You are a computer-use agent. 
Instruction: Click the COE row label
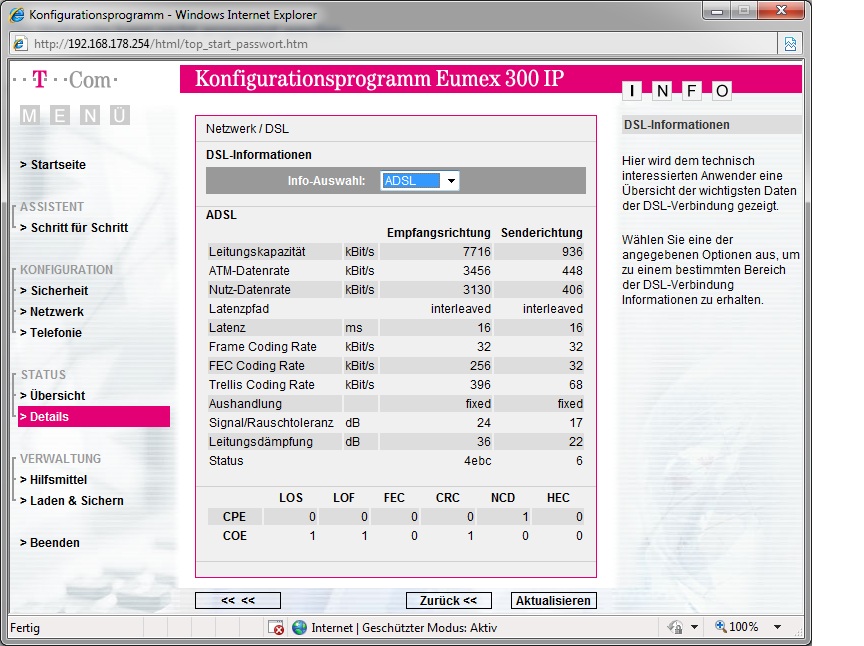235,536
